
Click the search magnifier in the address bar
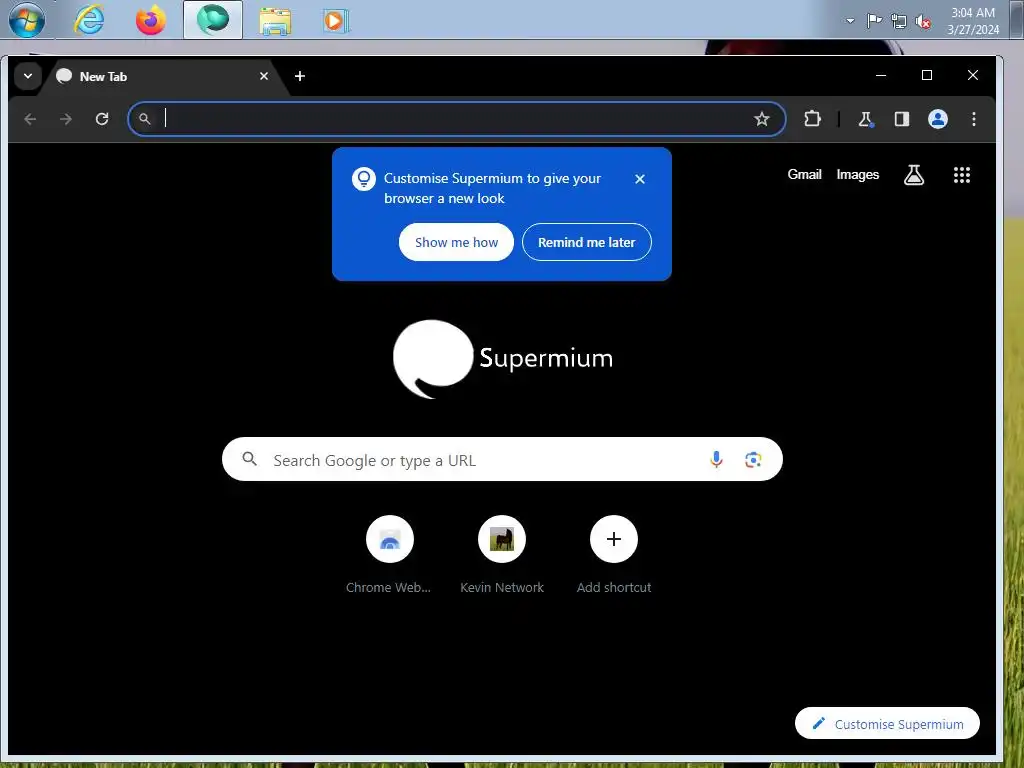pyautogui.click(x=145, y=119)
